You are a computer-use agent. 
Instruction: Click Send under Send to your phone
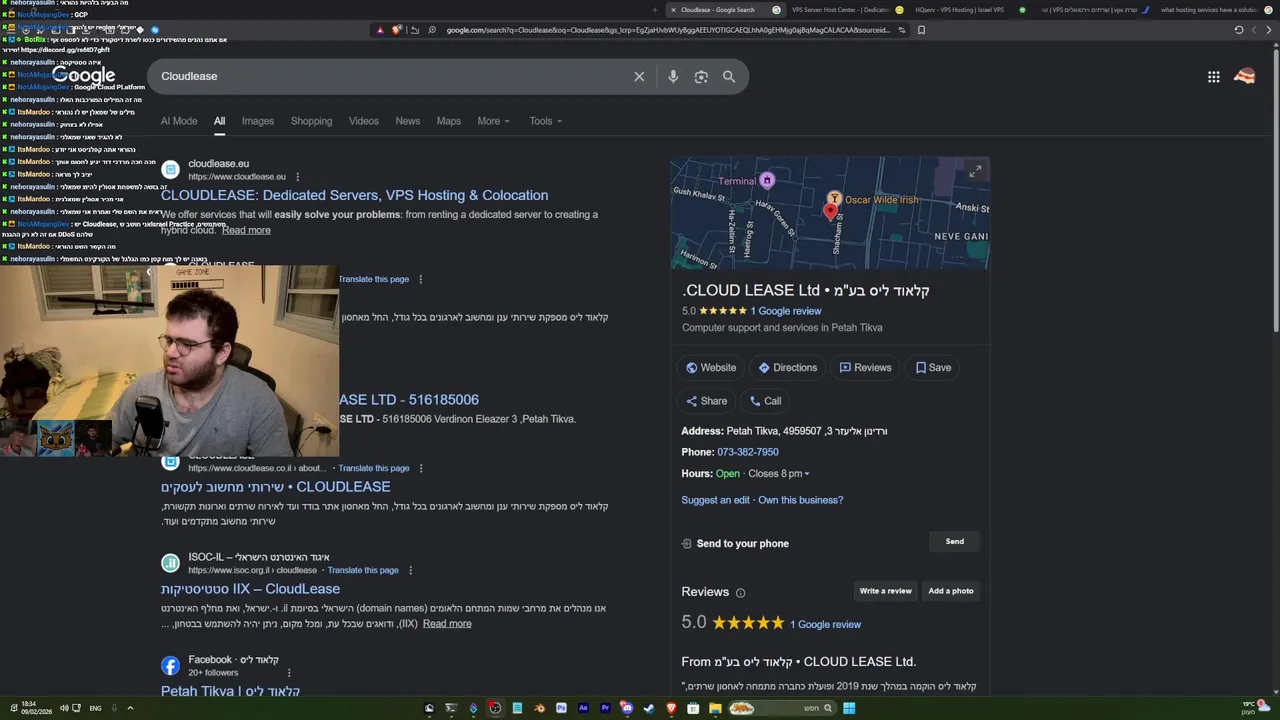[x=955, y=542]
